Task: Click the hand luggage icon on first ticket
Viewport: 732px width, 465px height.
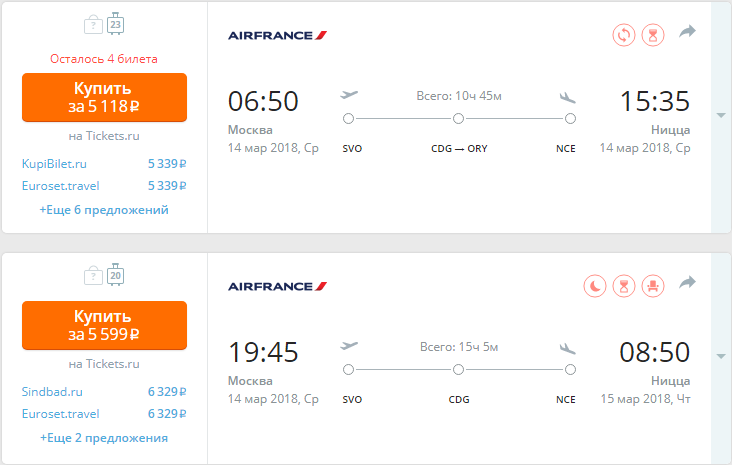Action: [93, 25]
